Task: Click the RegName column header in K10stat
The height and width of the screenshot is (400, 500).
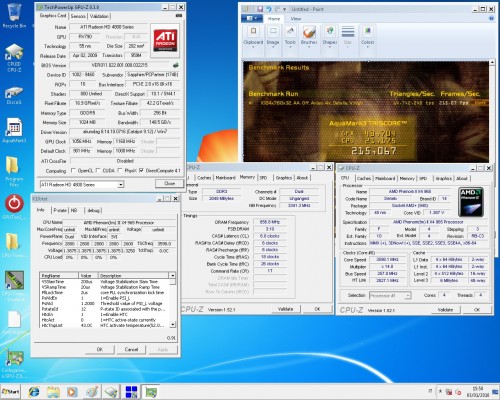Action: pos(59,276)
